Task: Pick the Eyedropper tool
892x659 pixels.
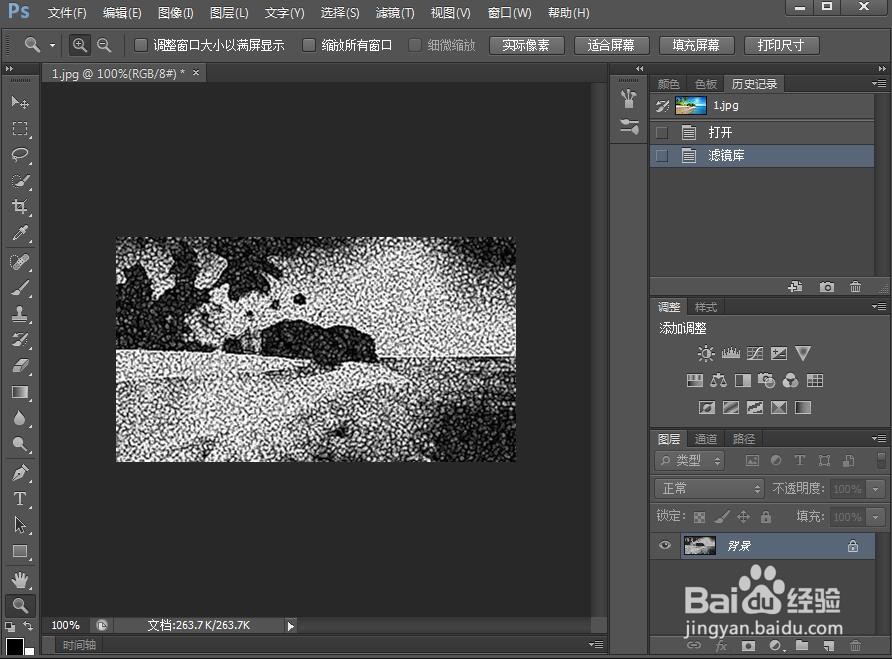Action: pos(20,233)
